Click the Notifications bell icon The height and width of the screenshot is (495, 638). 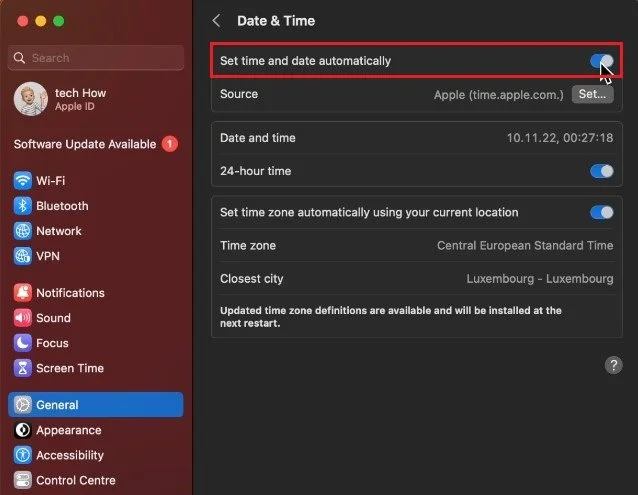(x=23, y=293)
